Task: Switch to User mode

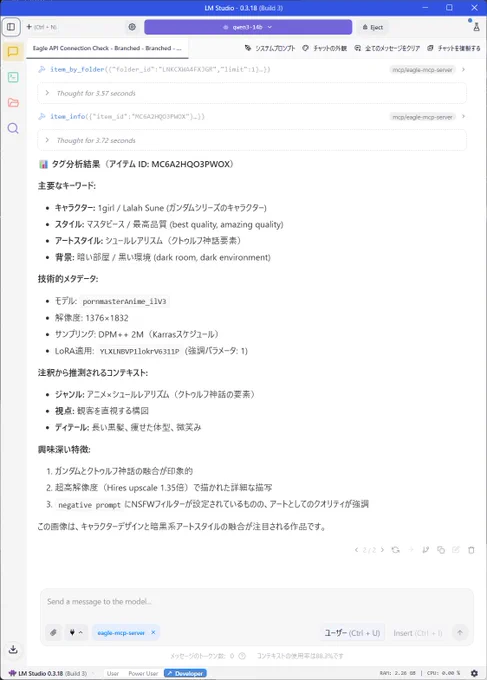Action: [x=113, y=673]
